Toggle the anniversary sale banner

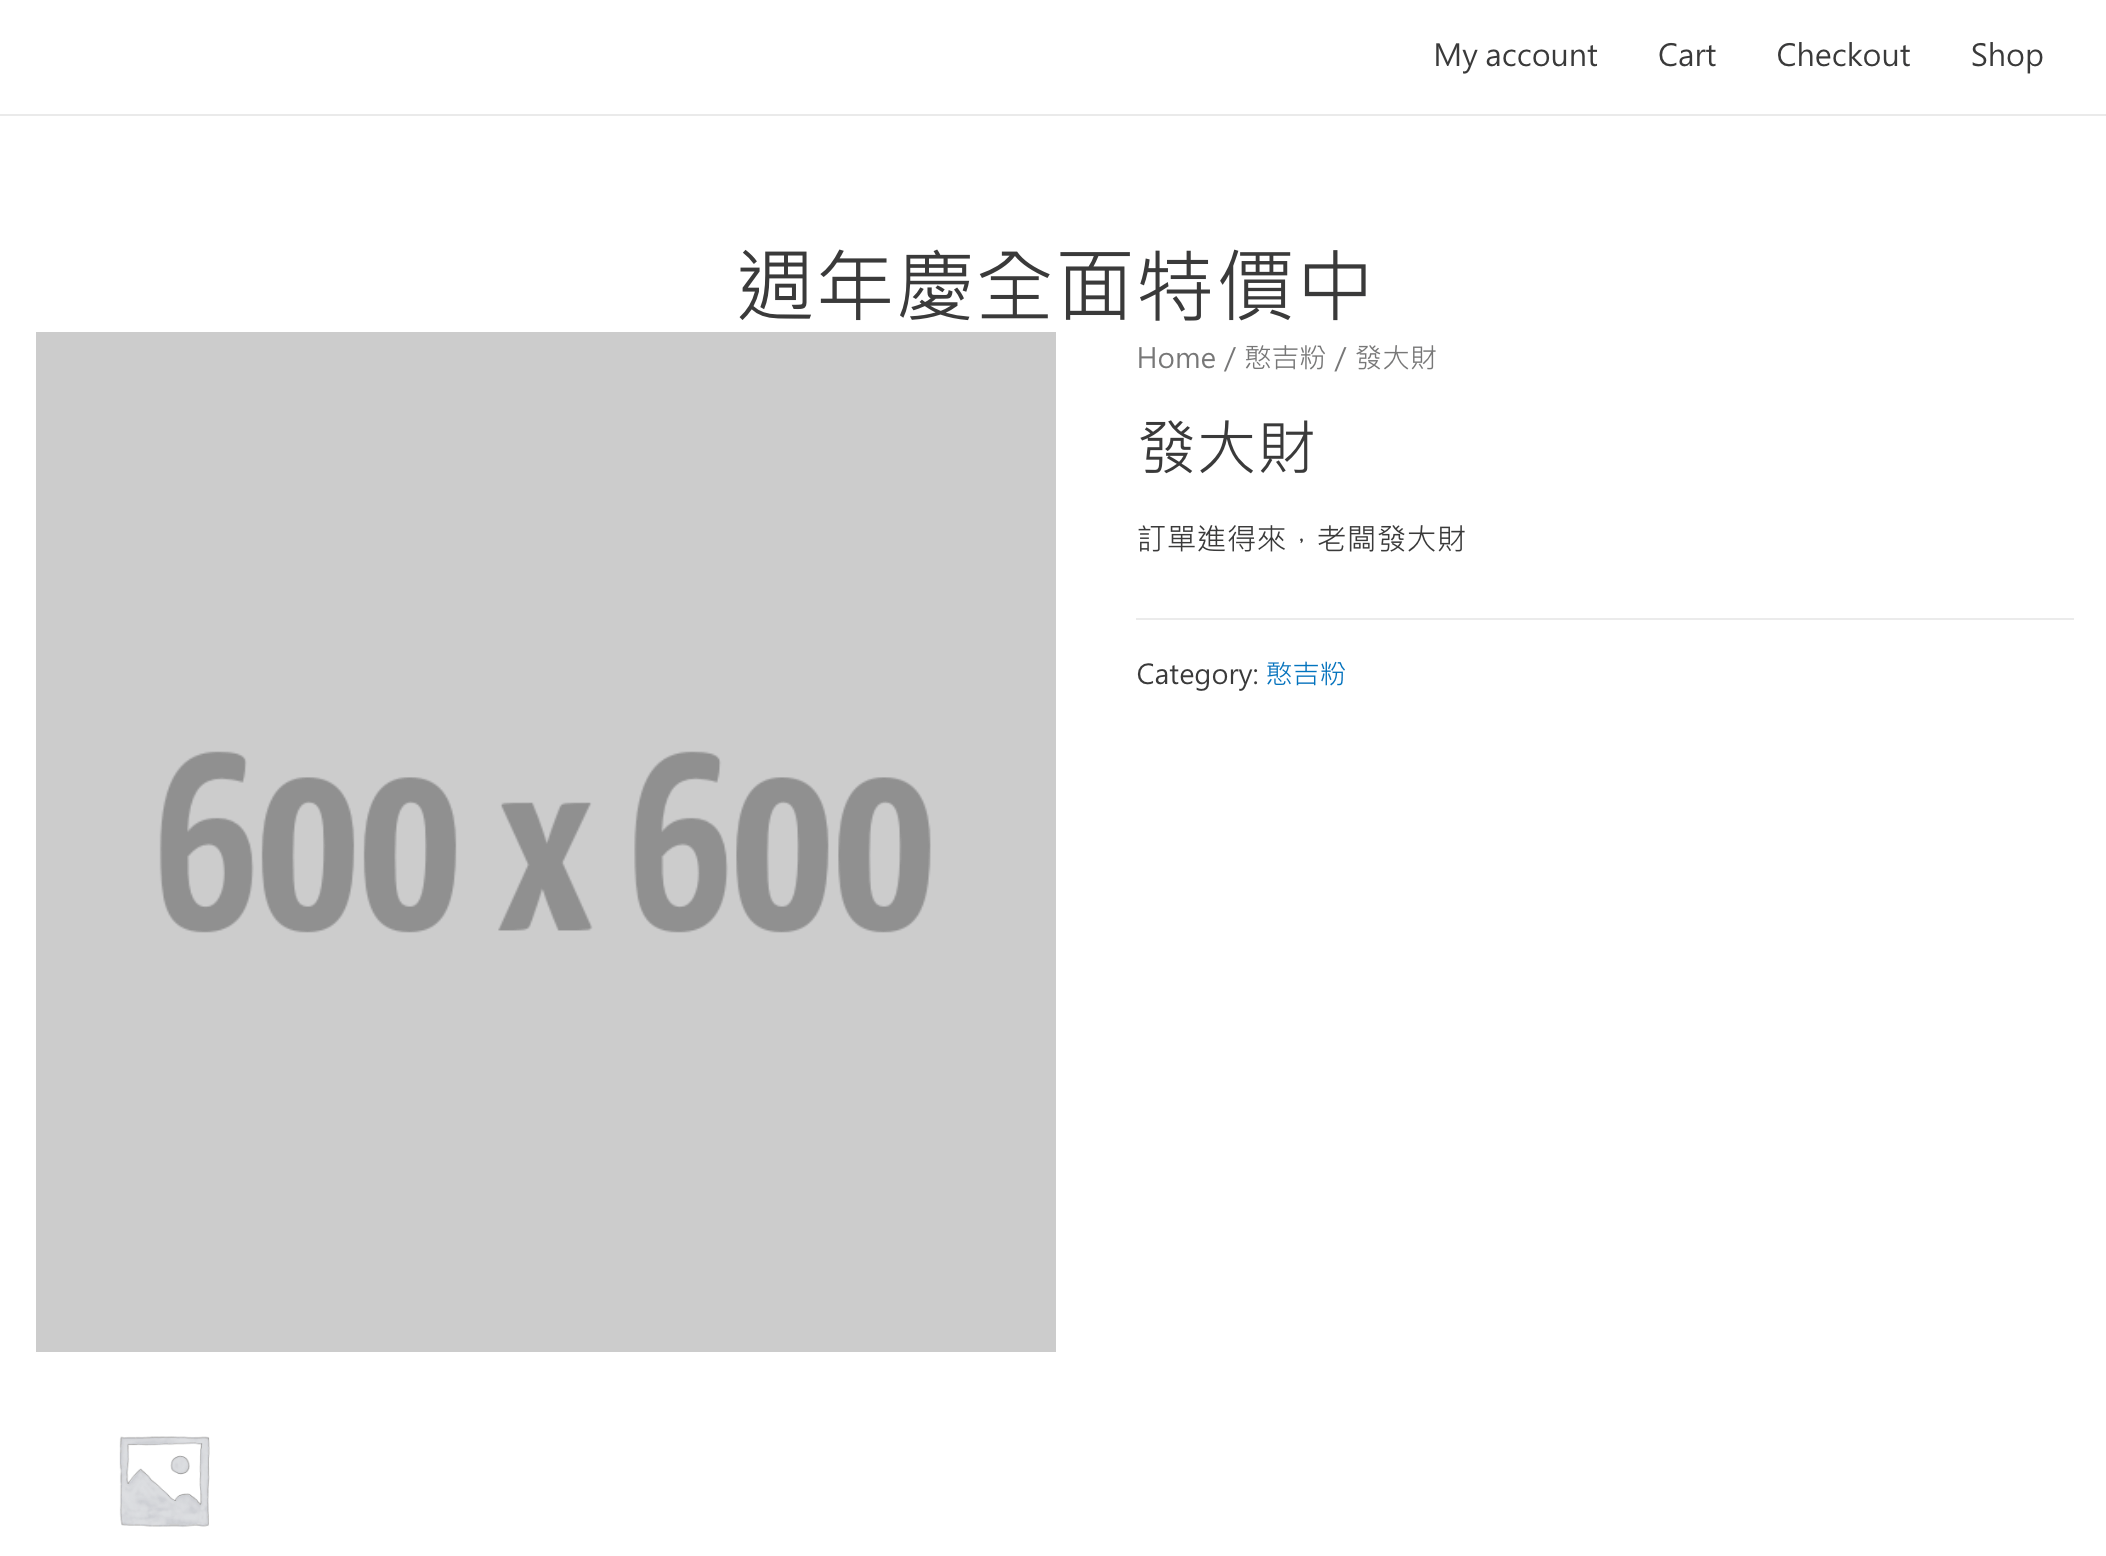click(1053, 281)
